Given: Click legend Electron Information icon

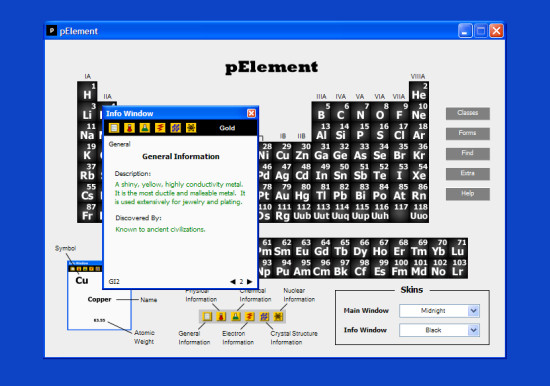Looking at the screenshot, I should point(250,317).
